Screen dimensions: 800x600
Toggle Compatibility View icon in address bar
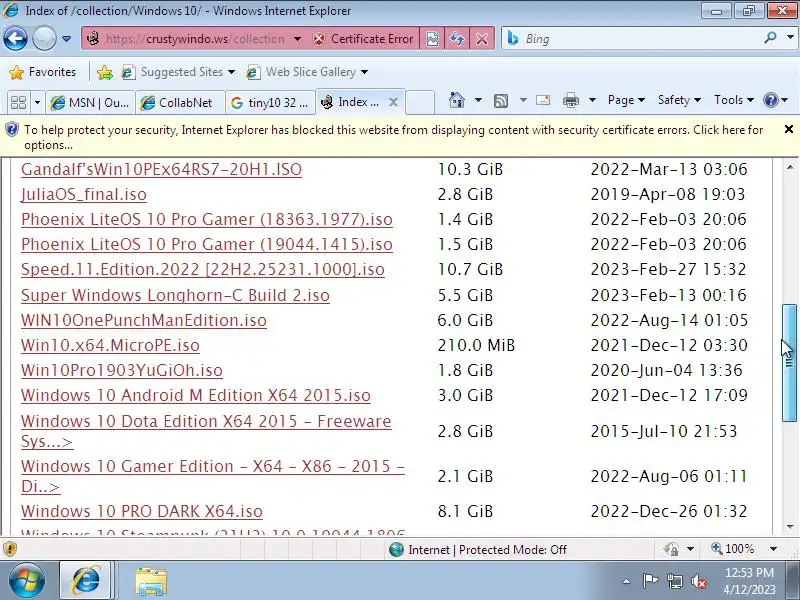tap(432, 39)
